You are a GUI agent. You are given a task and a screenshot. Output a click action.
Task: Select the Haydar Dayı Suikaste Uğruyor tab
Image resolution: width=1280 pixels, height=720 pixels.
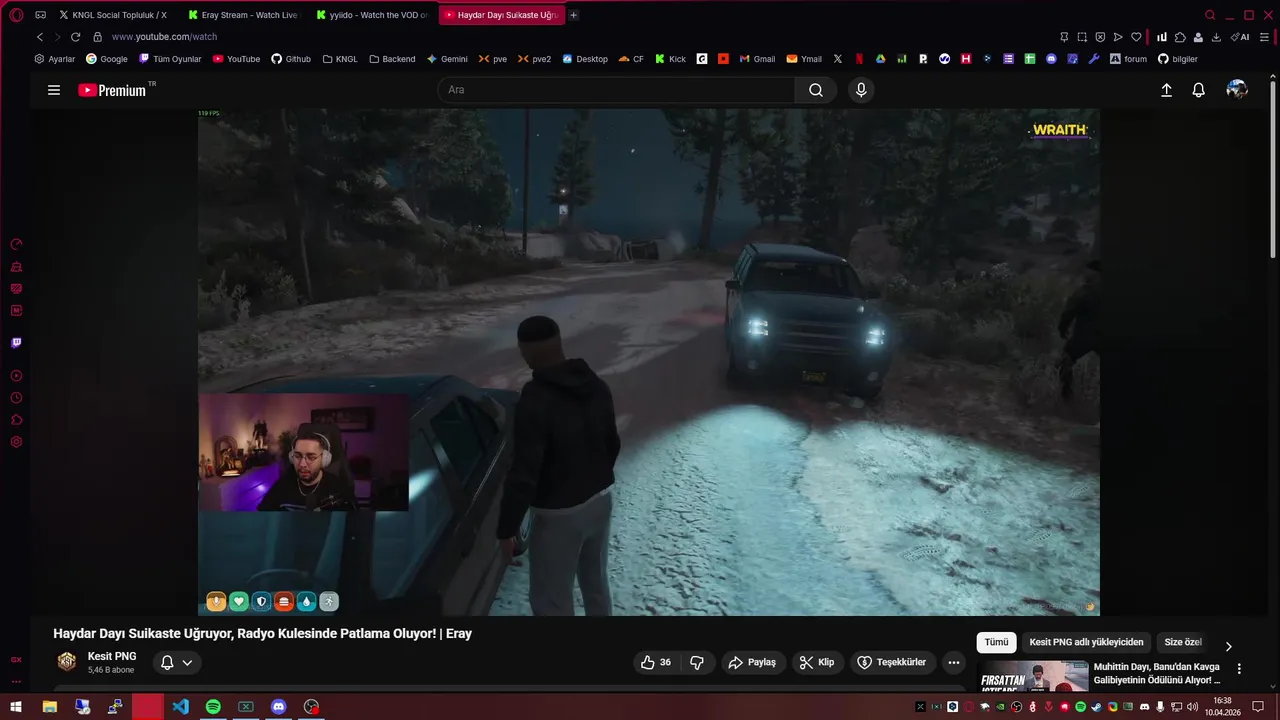(x=501, y=15)
